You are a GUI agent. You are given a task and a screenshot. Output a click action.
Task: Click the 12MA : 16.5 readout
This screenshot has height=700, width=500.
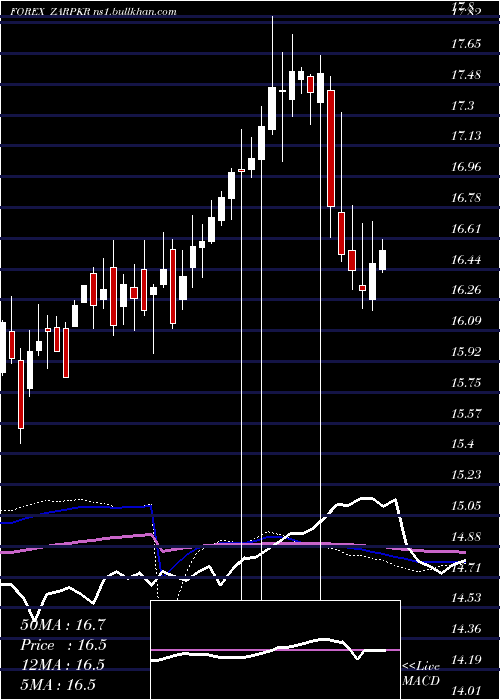point(63,665)
